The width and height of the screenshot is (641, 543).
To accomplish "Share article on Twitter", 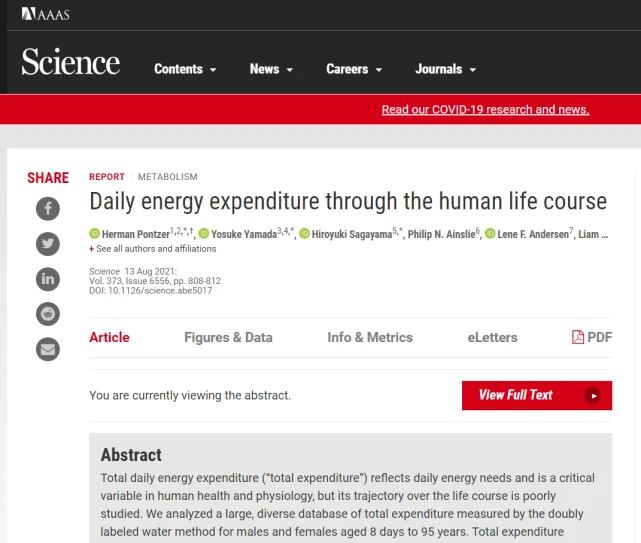I will (48, 243).
